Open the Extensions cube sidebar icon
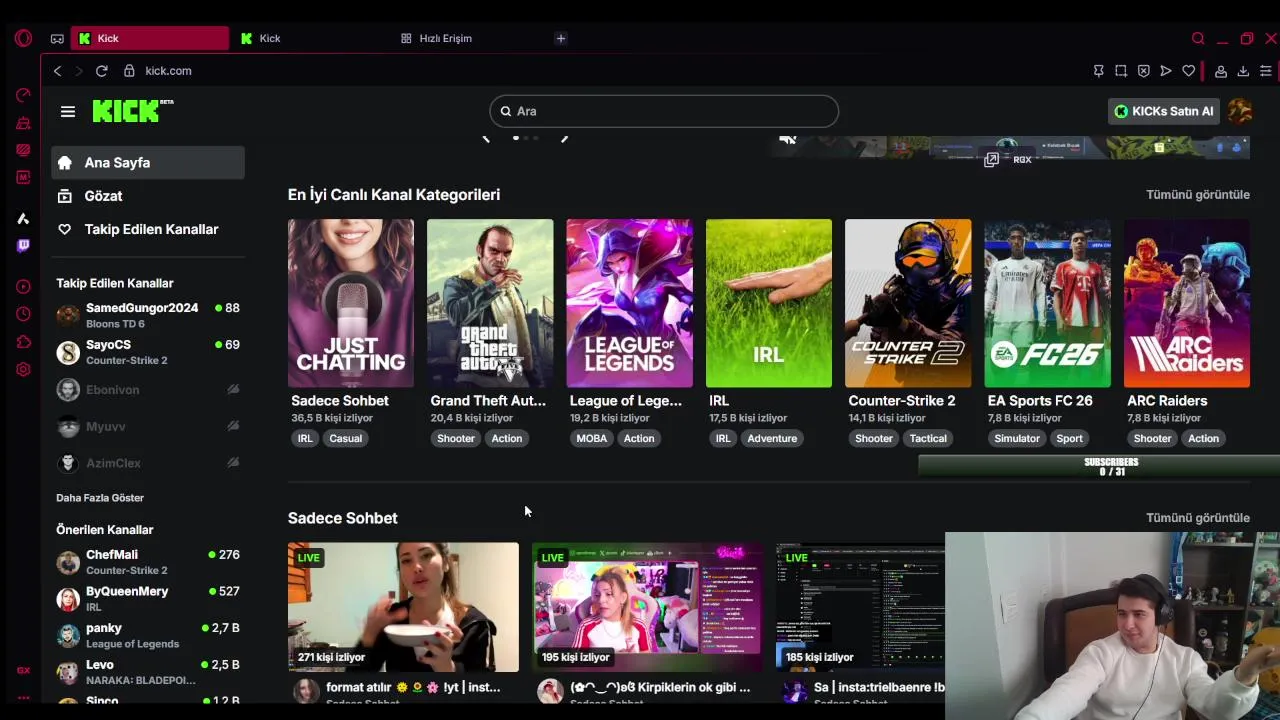The image size is (1280, 720). 23,342
